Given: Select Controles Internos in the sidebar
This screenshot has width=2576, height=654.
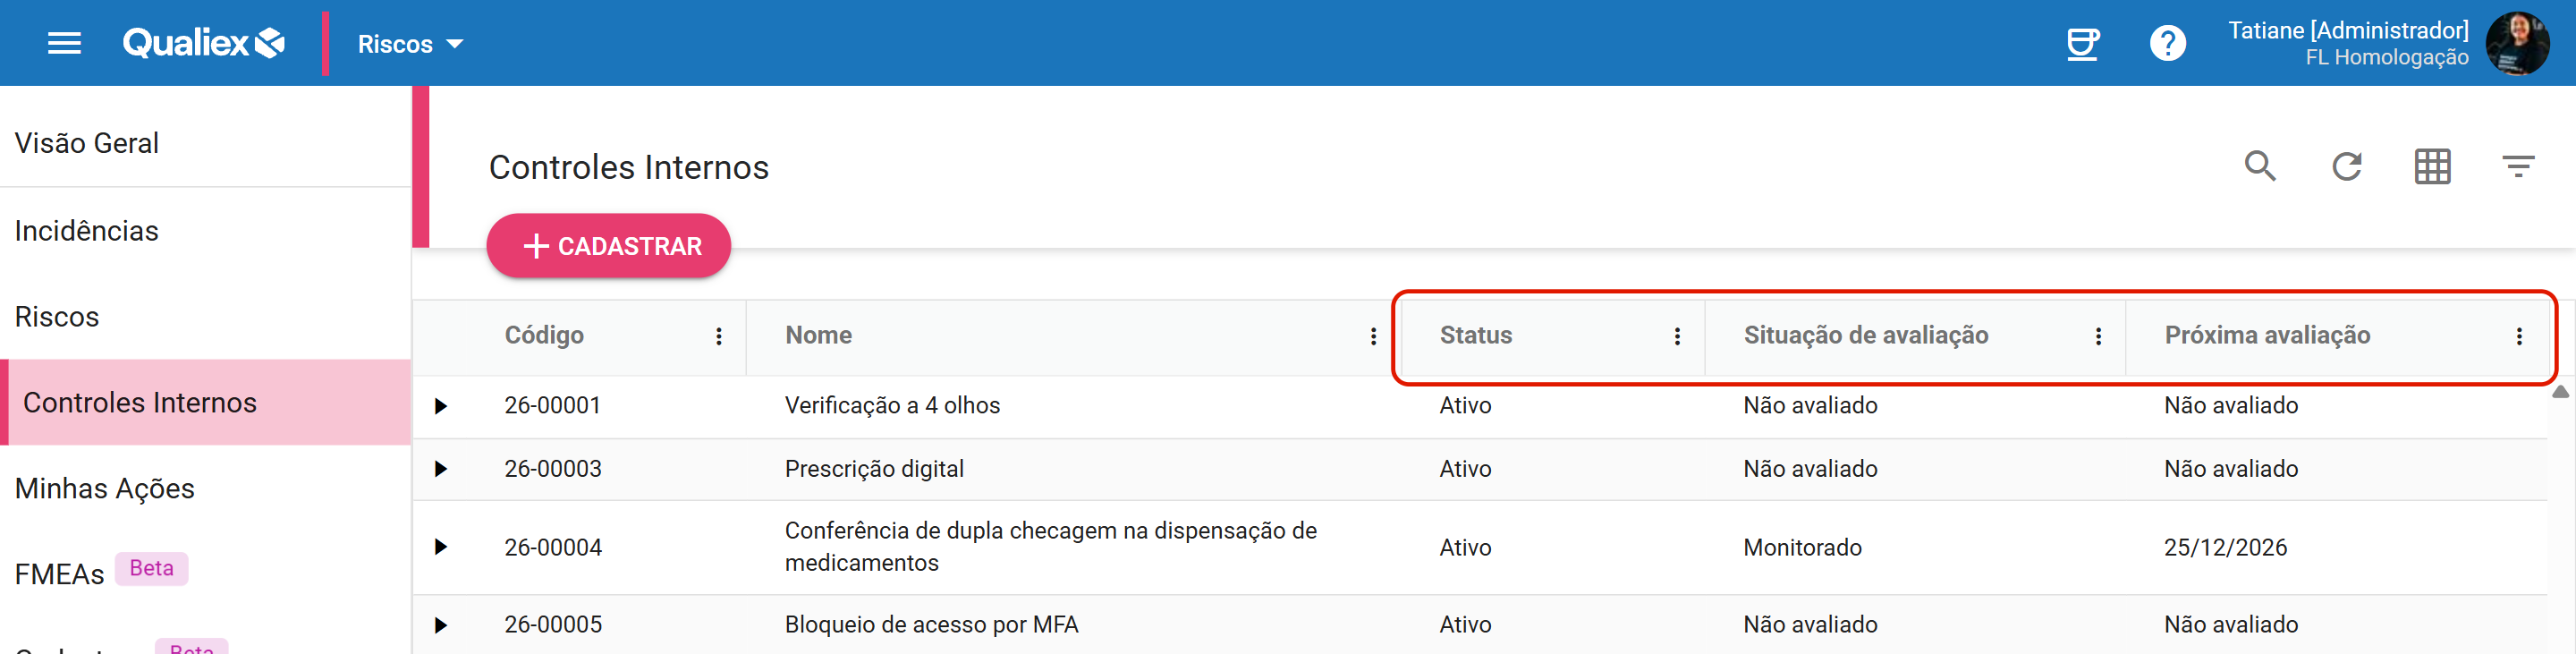Looking at the screenshot, I should point(205,402).
